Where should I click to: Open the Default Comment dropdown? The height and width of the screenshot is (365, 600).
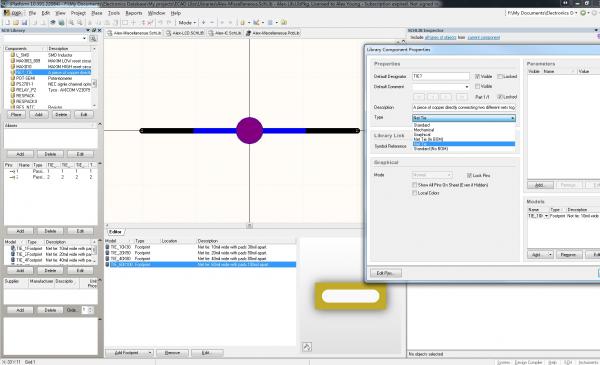click(466, 87)
